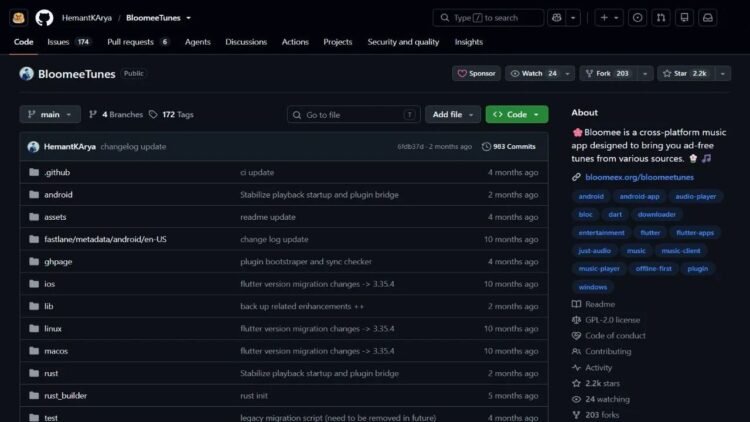Click the BloomeeTunes repository avatar
750x422 pixels.
point(26,74)
